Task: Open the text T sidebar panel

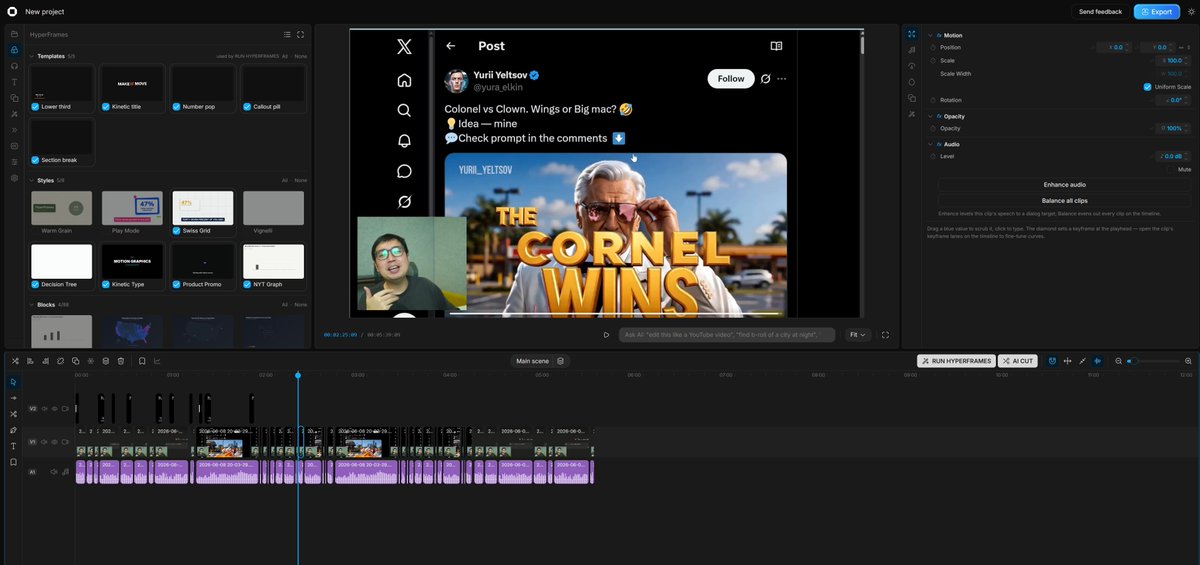Action: [14, 82]
